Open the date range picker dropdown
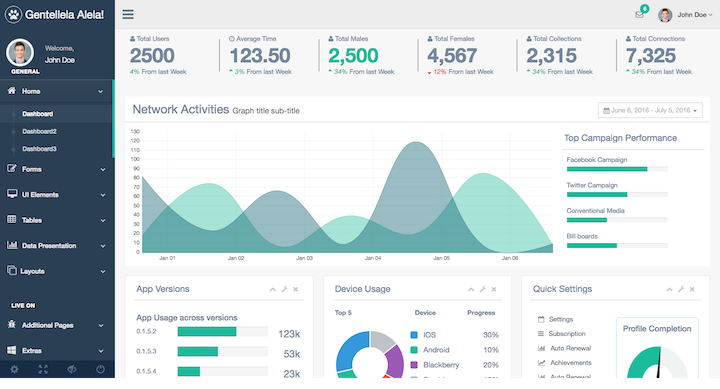The image size is (720, 389). 650,110
